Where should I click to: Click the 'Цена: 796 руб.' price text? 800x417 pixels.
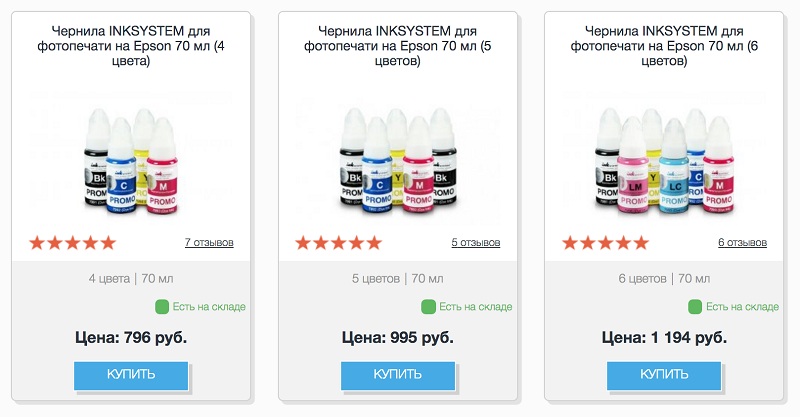click(x=131, y=337)
